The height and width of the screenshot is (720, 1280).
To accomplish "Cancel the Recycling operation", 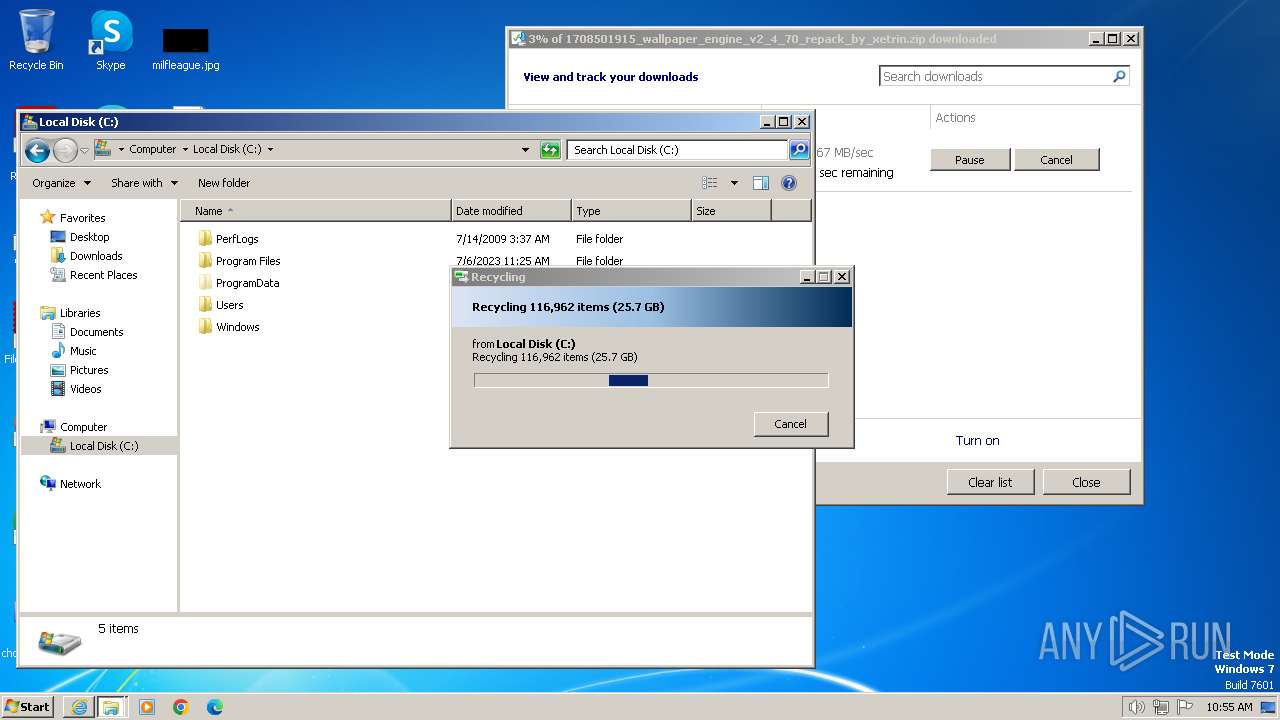I will (790, 424).
